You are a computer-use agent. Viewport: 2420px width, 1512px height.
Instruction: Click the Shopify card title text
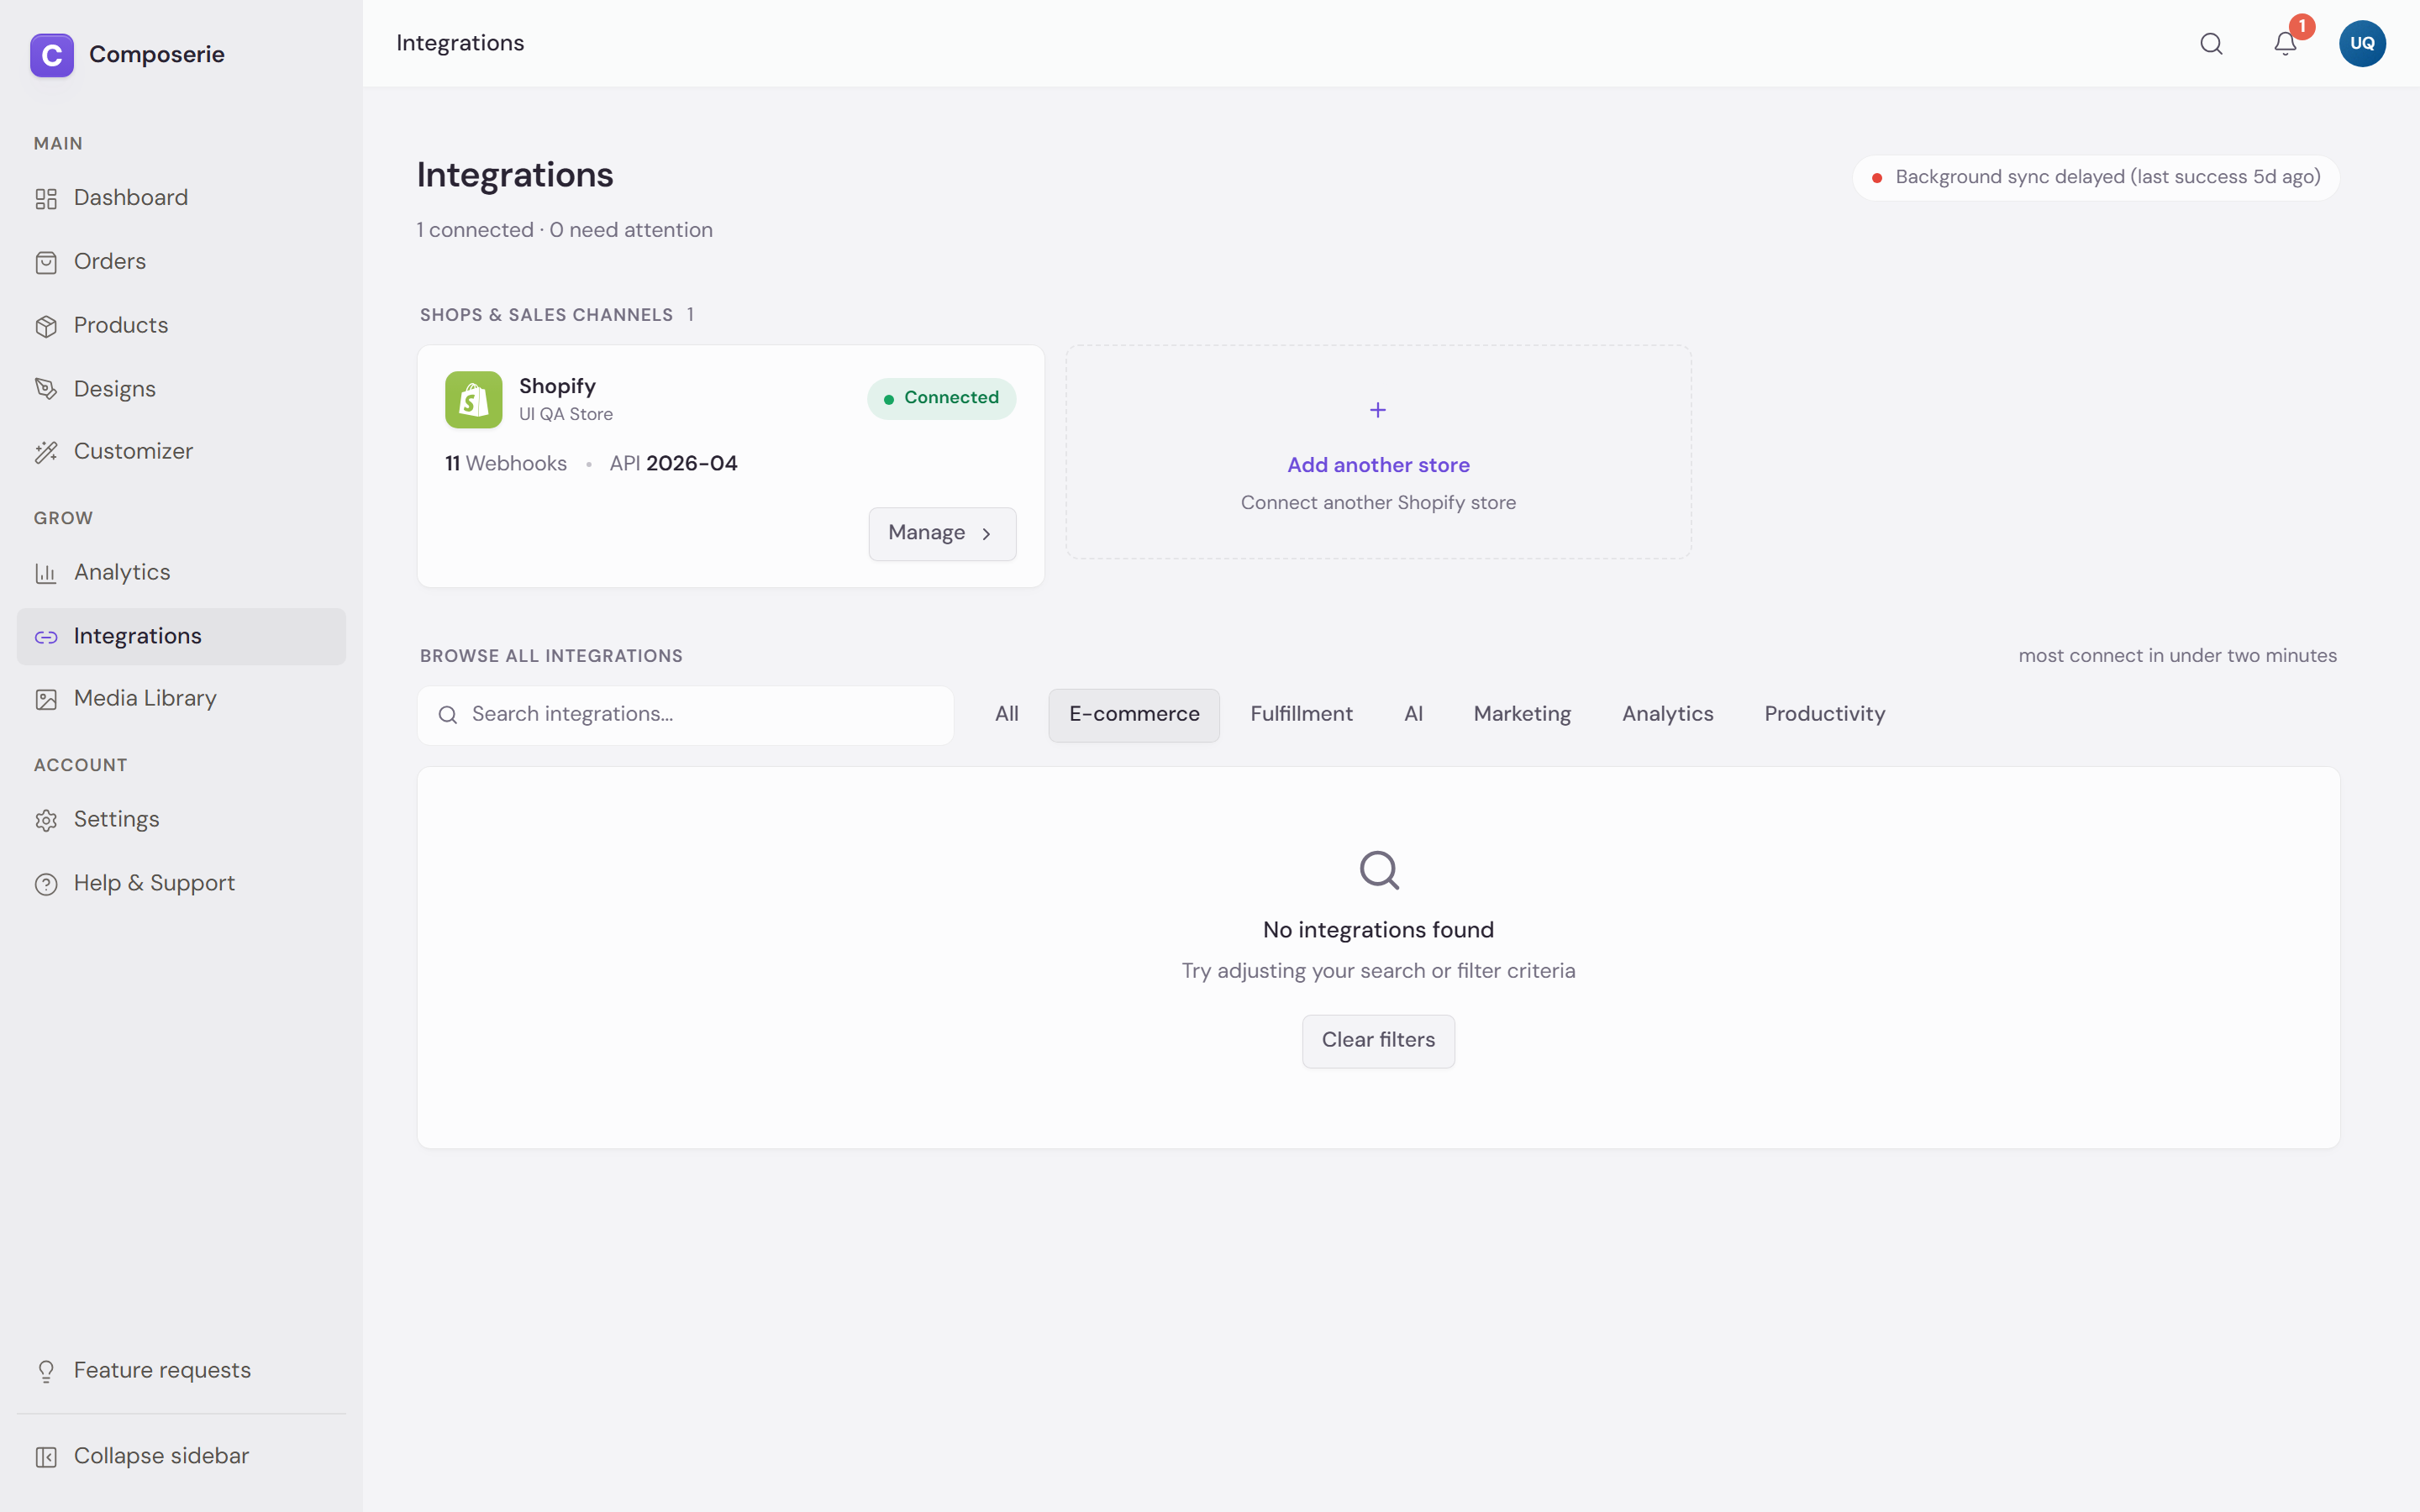tap(557, 386)
